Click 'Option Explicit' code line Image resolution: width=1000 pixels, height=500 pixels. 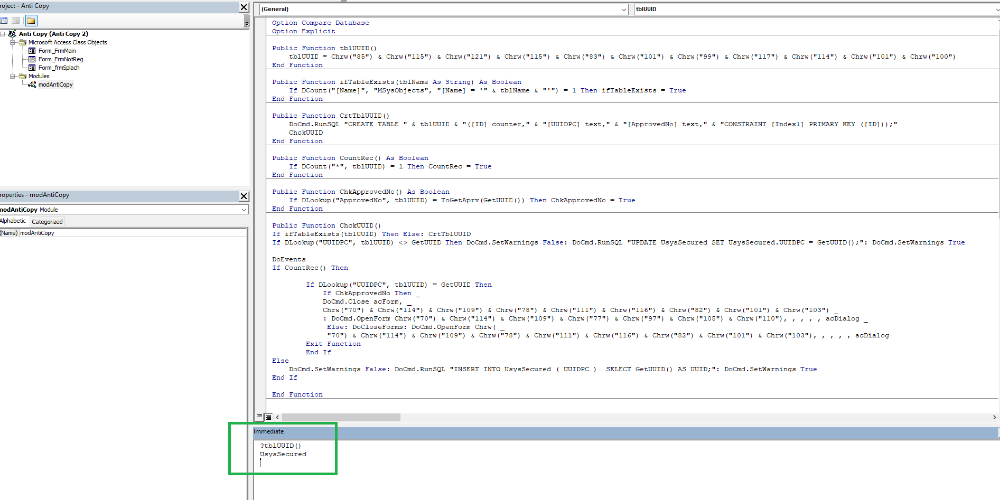pos(303,31)
